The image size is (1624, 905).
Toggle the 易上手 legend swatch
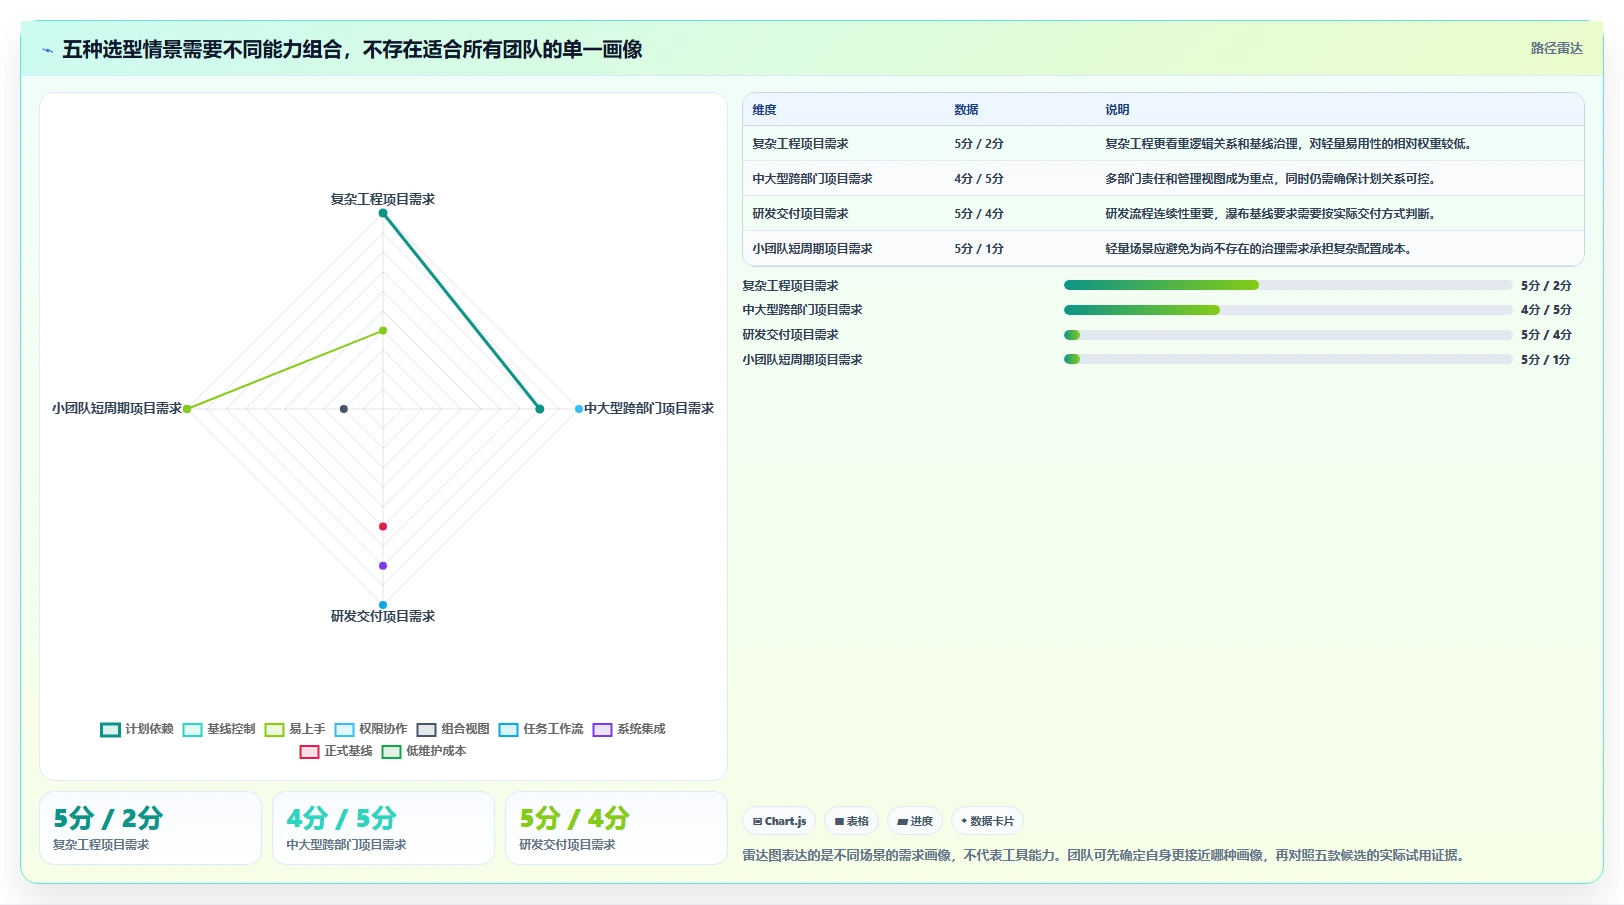coord(274,729)
